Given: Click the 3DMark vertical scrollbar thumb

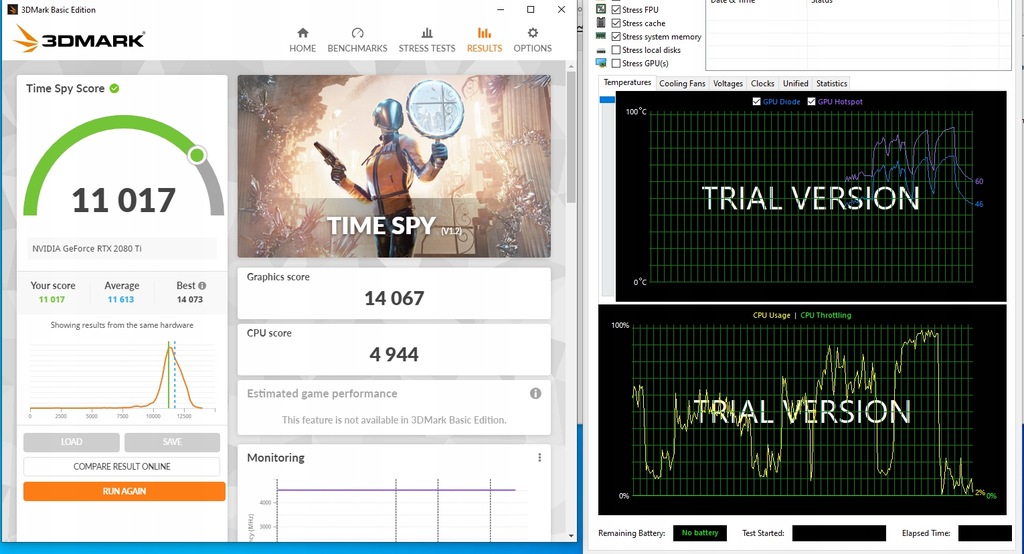Looking at the screenshot, I should pos(571,136).
